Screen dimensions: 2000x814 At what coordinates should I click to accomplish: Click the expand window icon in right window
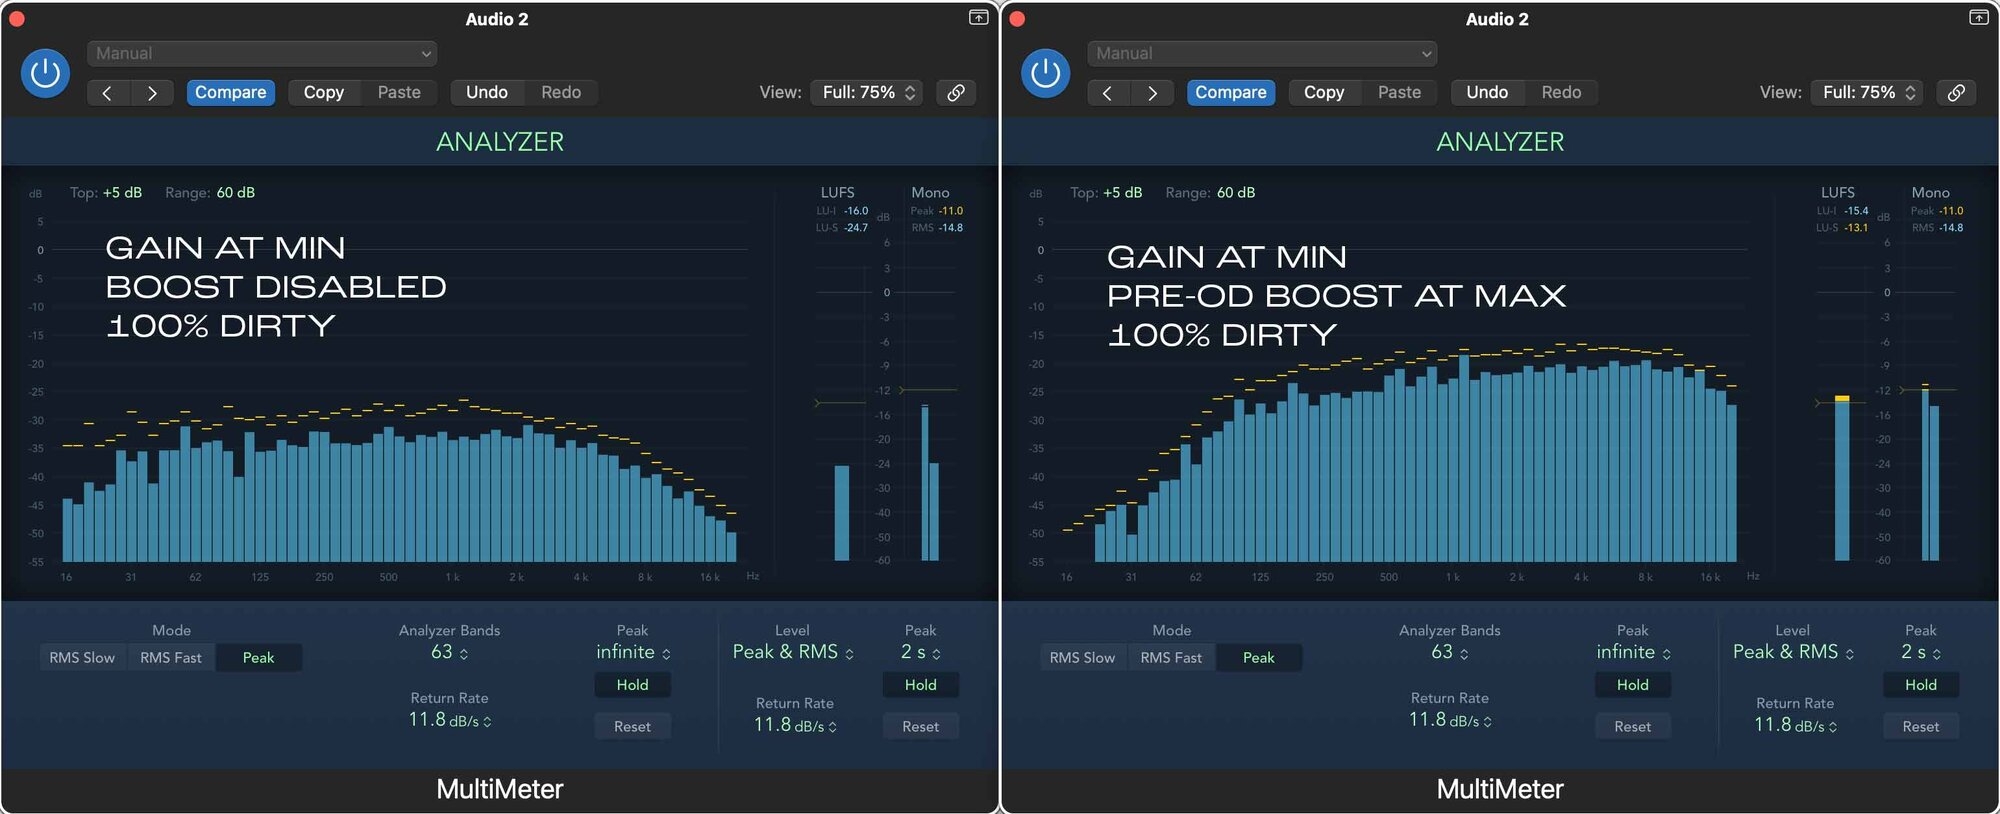(1978, 18)
